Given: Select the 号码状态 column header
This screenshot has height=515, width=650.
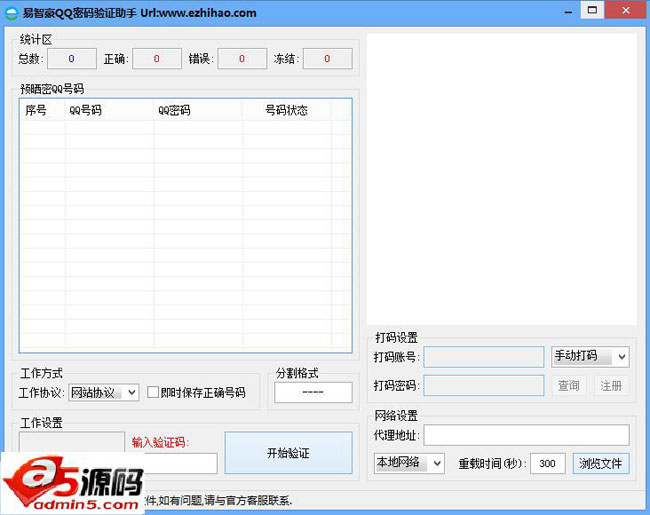Looking at the screenshot, I should tap(286, 110).
